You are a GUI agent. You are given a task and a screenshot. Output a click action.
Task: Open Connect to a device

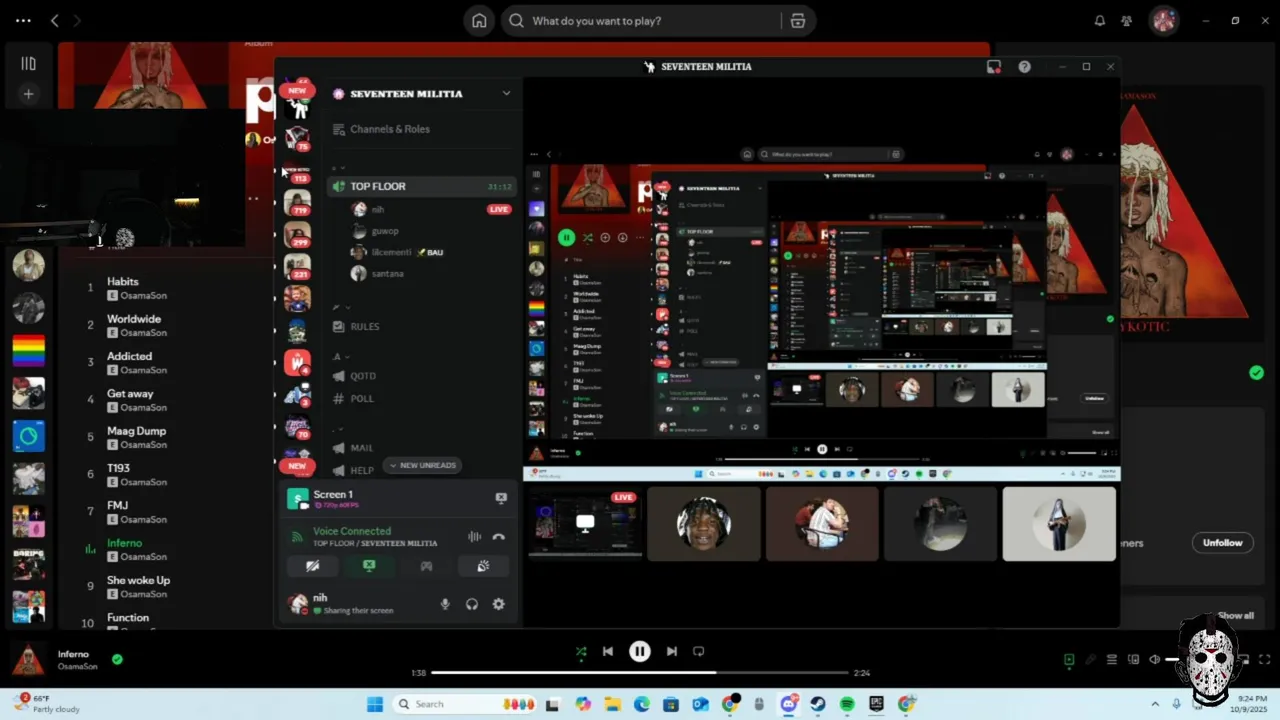coord(1133,660)
